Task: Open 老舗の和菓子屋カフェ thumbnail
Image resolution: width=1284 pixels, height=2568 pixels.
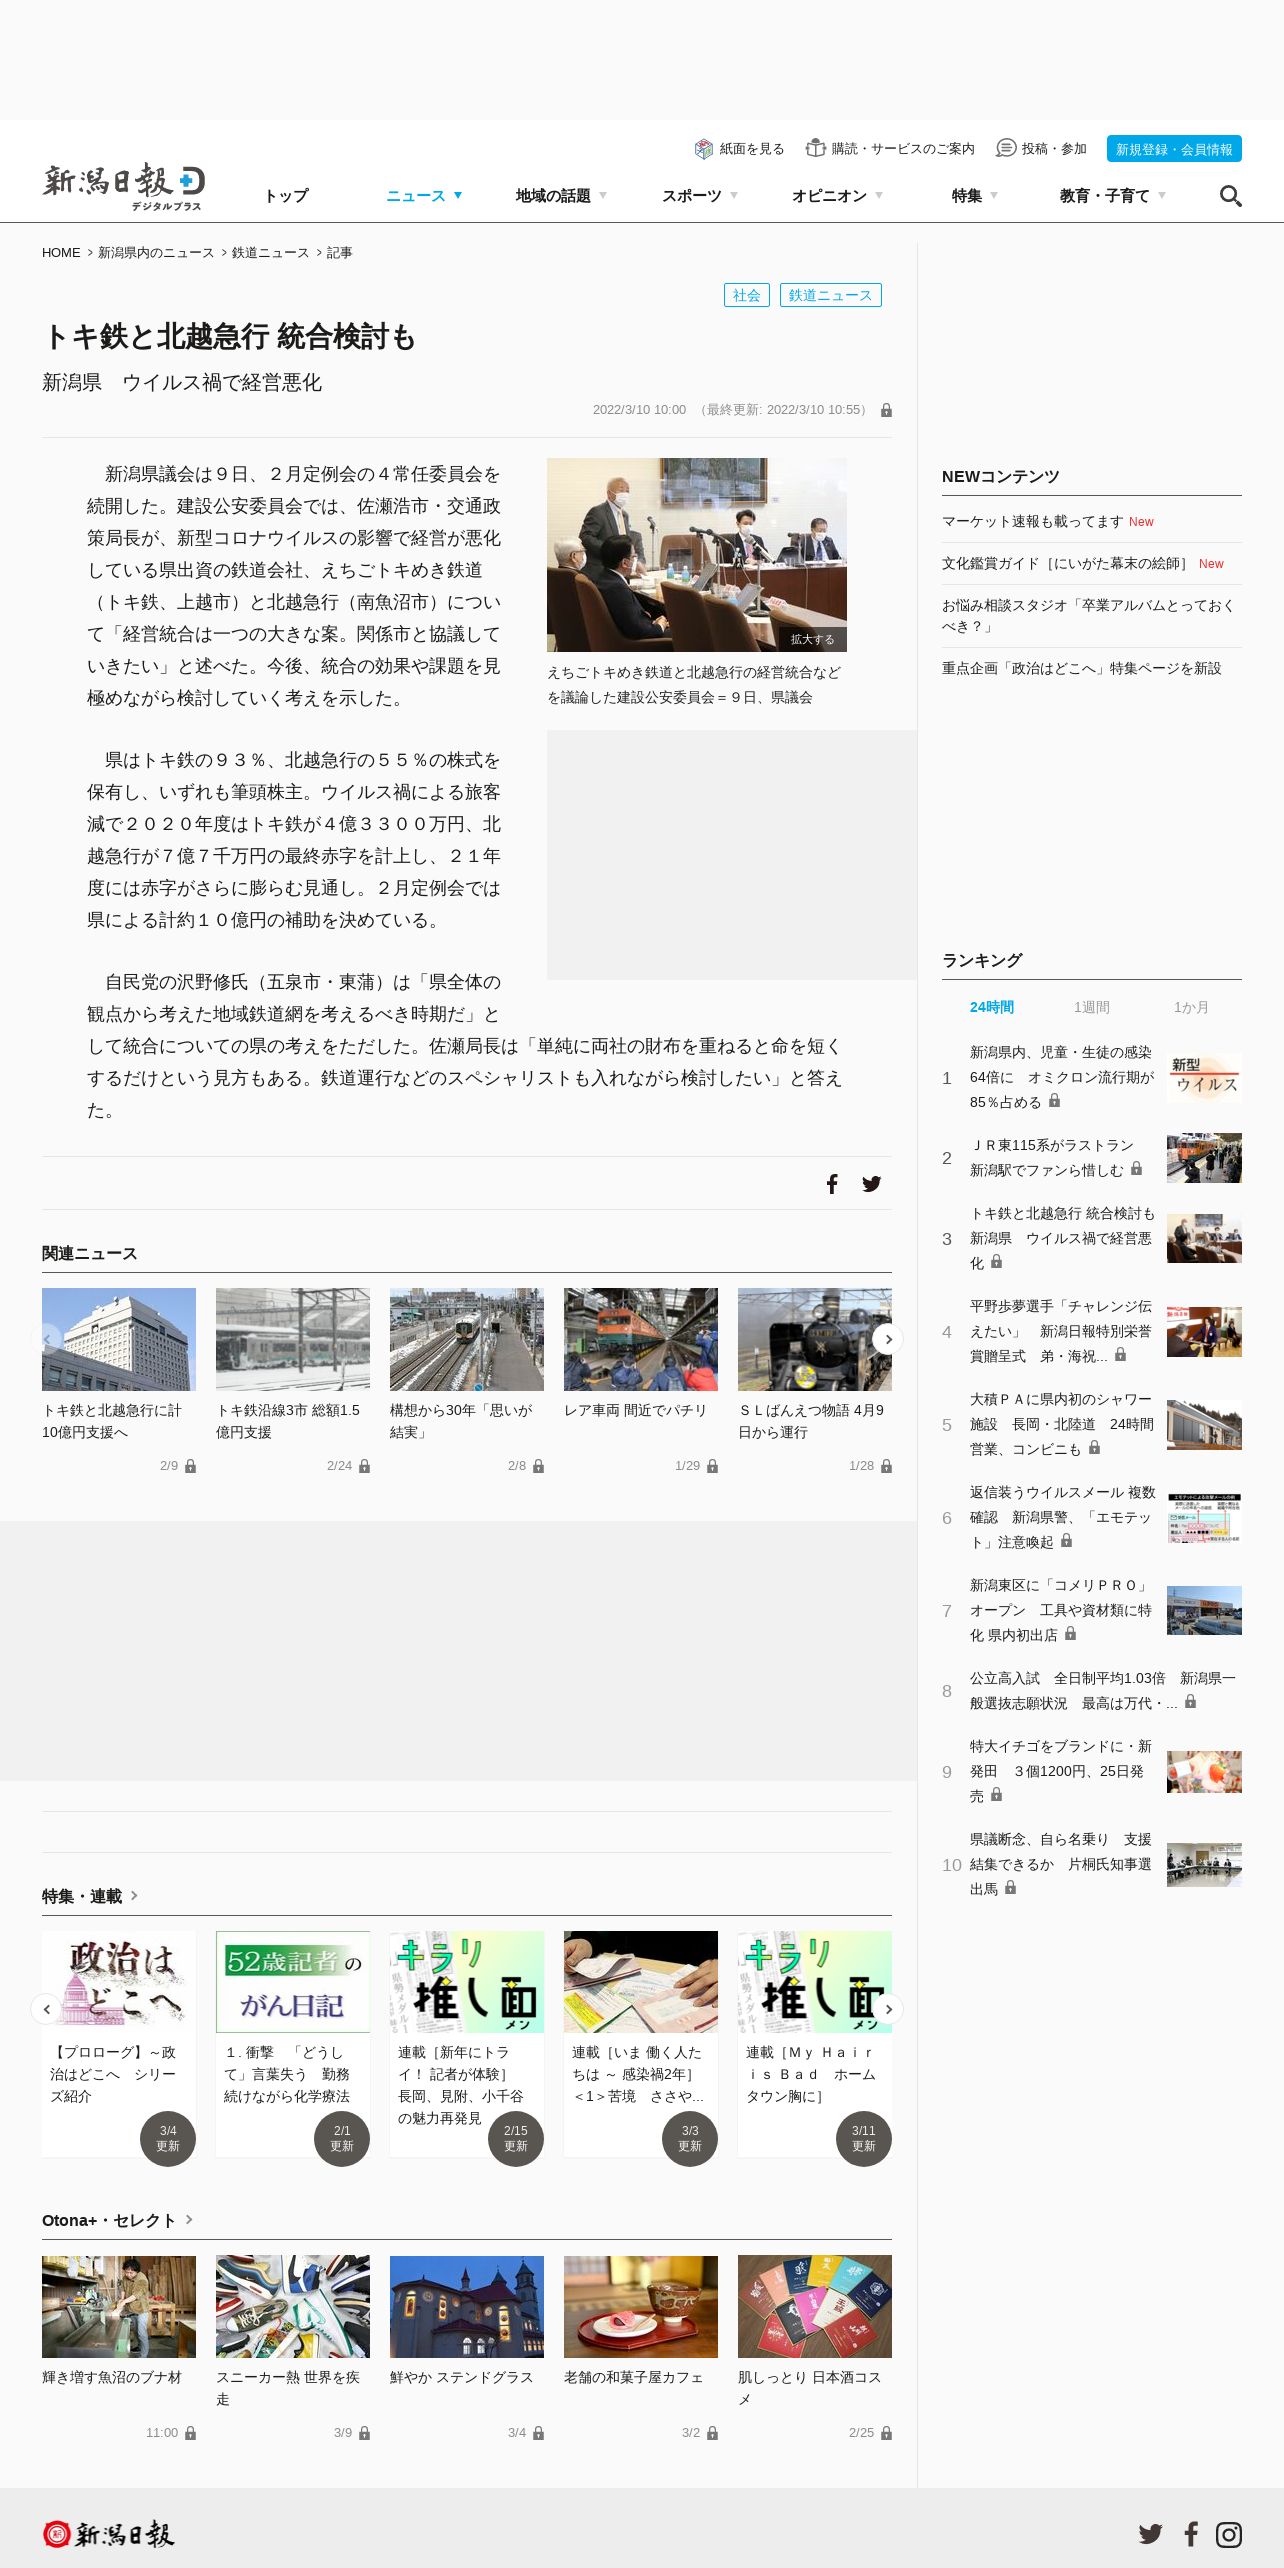Action: 640,2306
